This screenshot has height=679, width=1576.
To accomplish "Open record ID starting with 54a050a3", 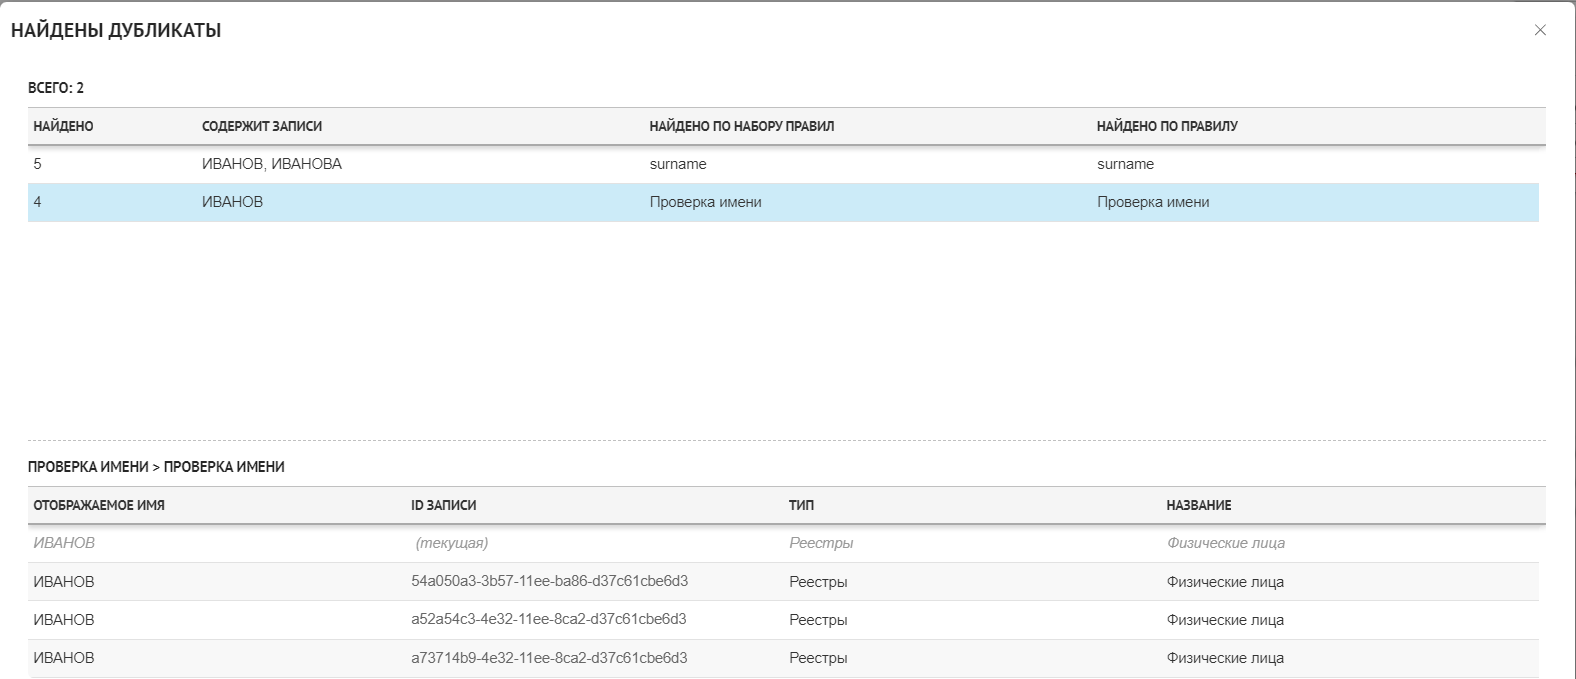I will click(549, 581).
